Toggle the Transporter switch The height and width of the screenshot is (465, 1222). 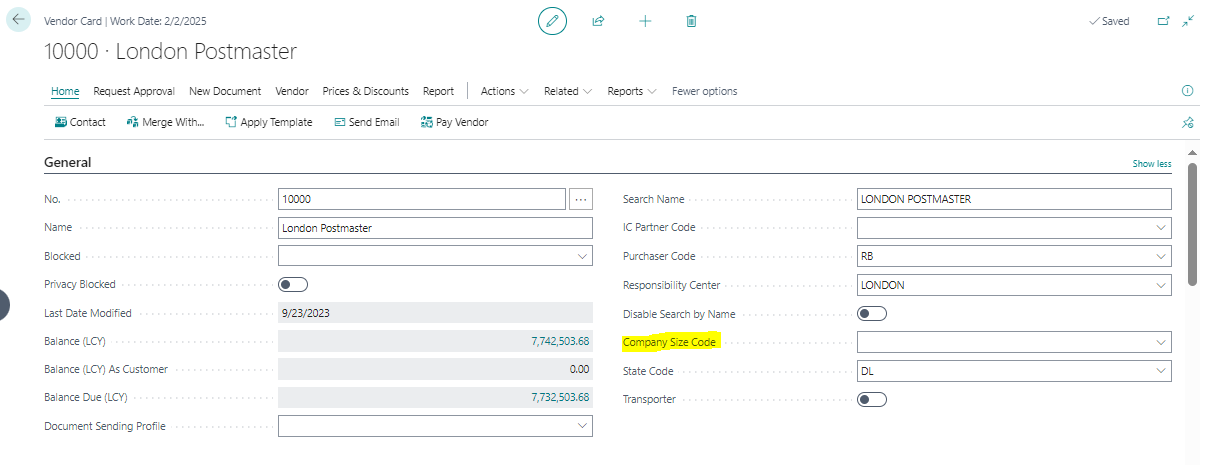tap(872, 400)
